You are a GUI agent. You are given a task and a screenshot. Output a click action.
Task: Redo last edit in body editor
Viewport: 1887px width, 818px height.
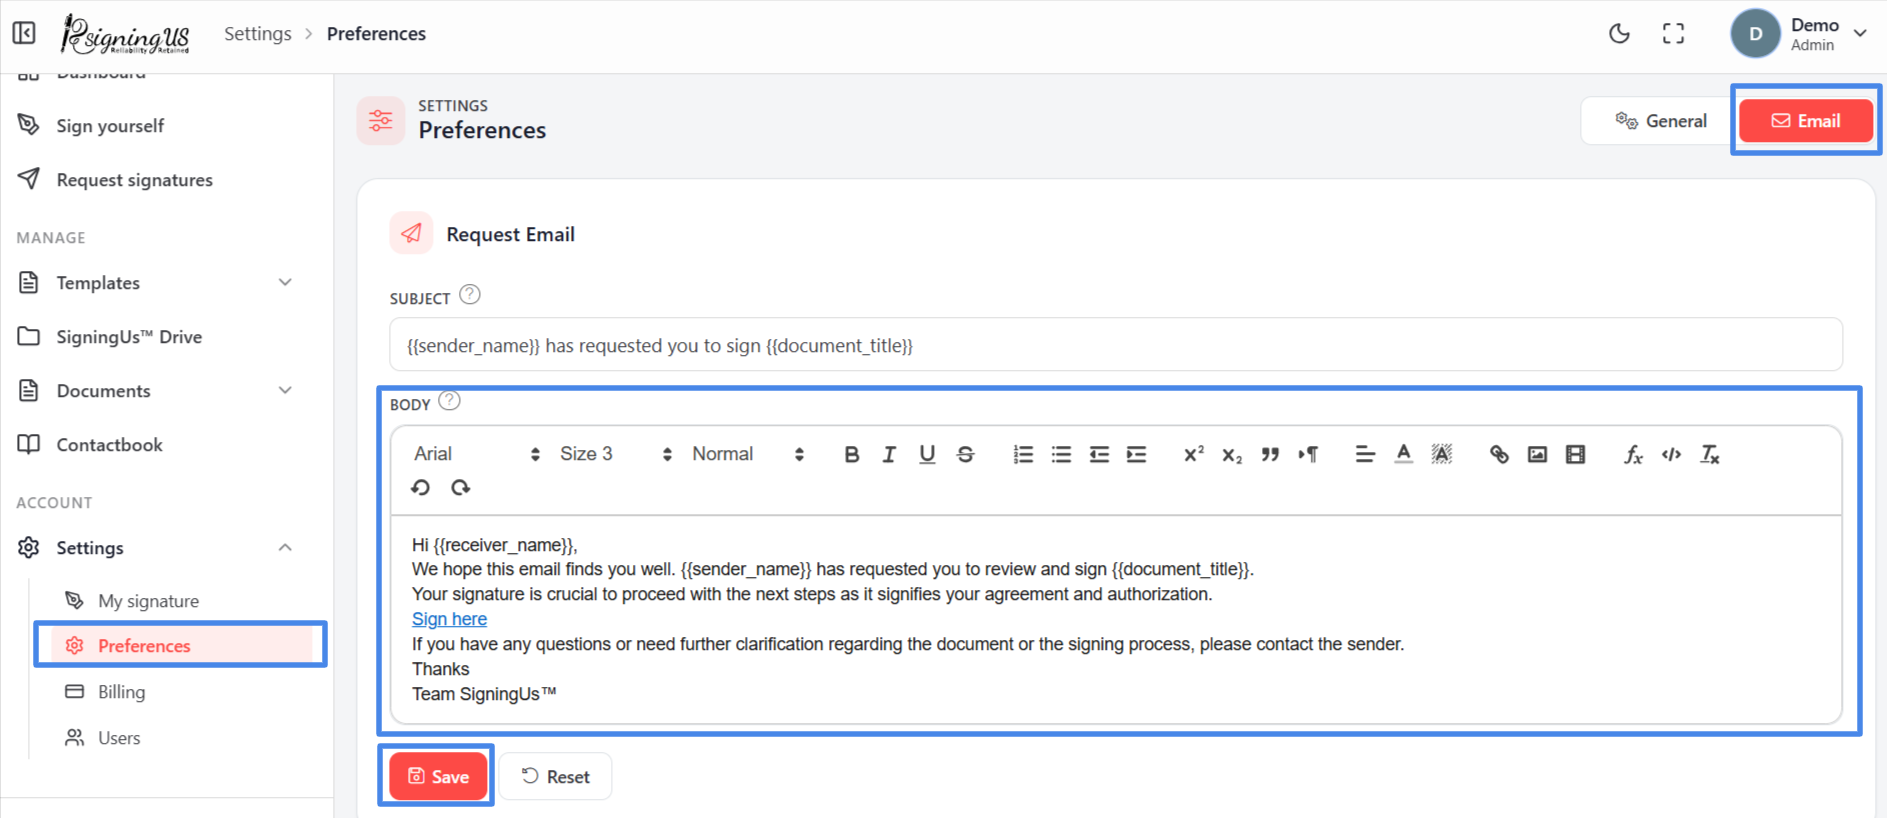coord(460,487)
